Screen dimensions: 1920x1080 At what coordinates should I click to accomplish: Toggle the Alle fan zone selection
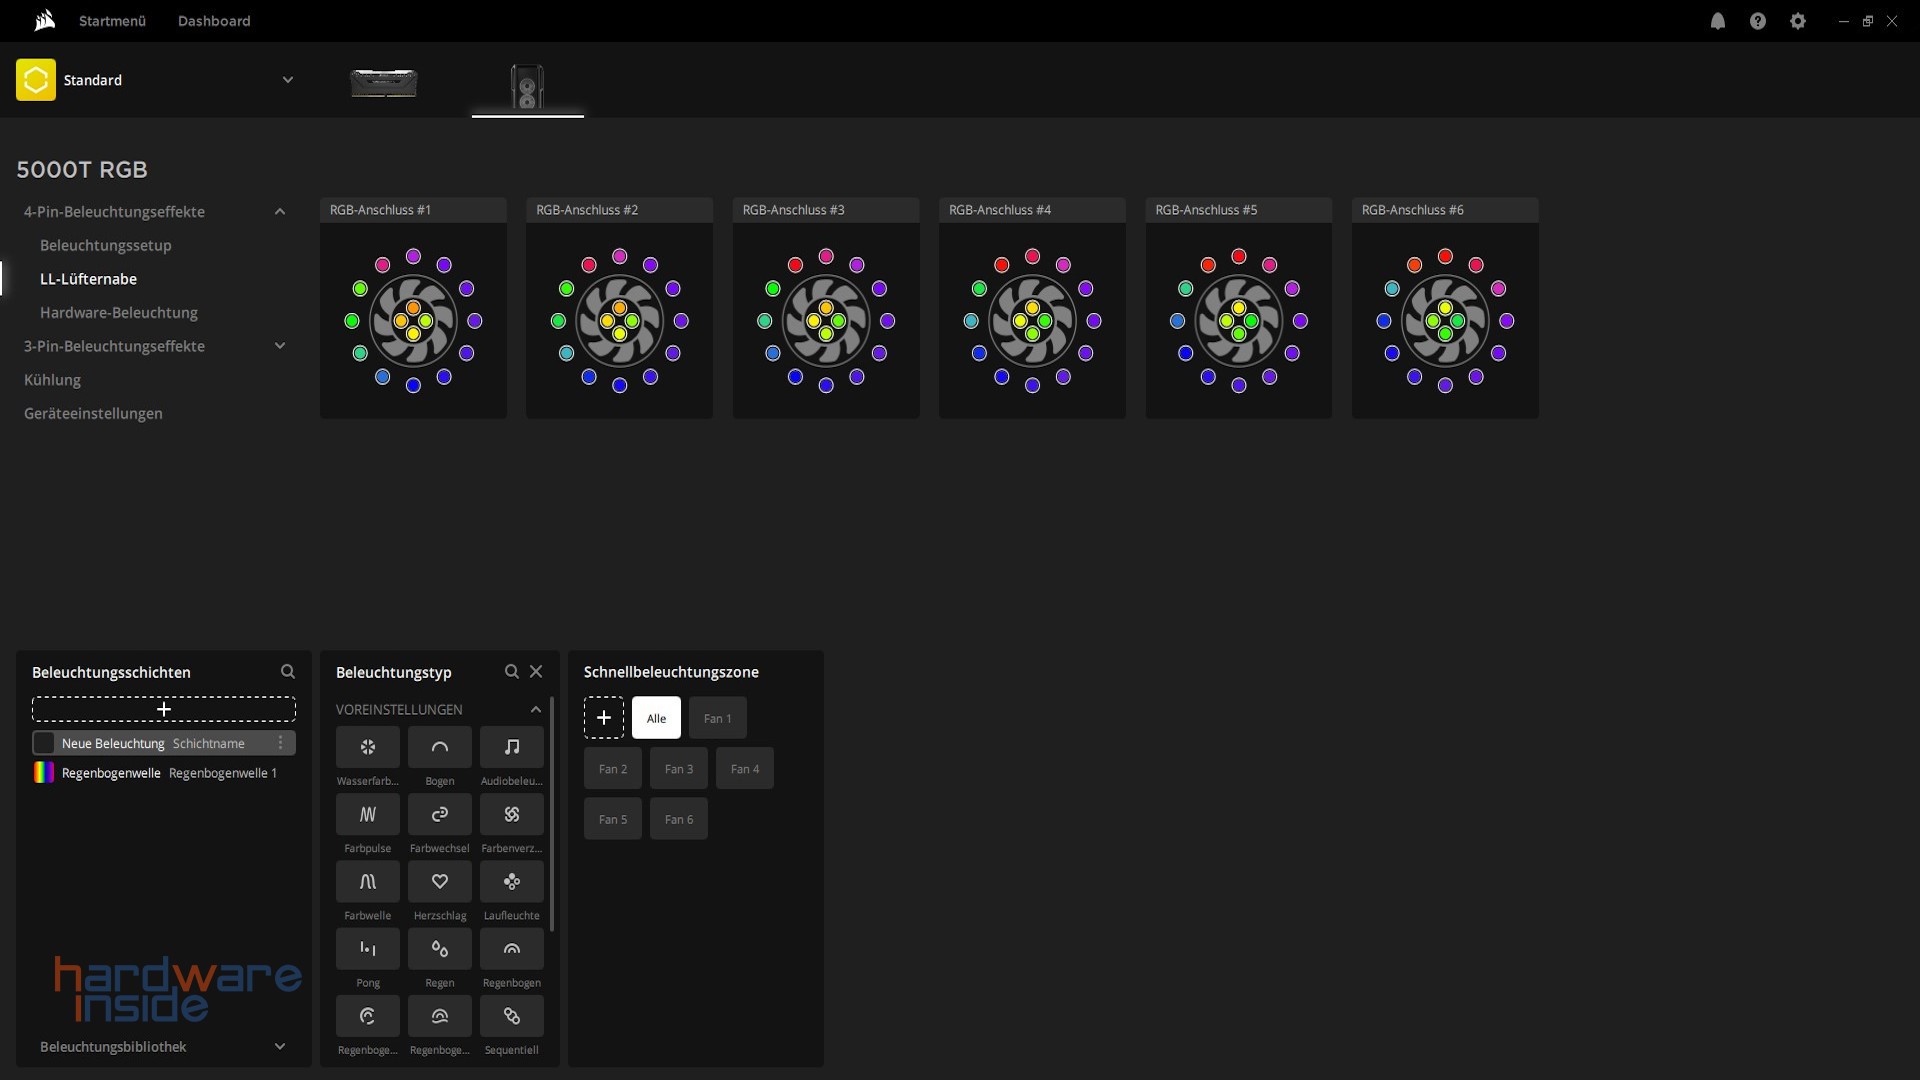click(x=656, y=718)
